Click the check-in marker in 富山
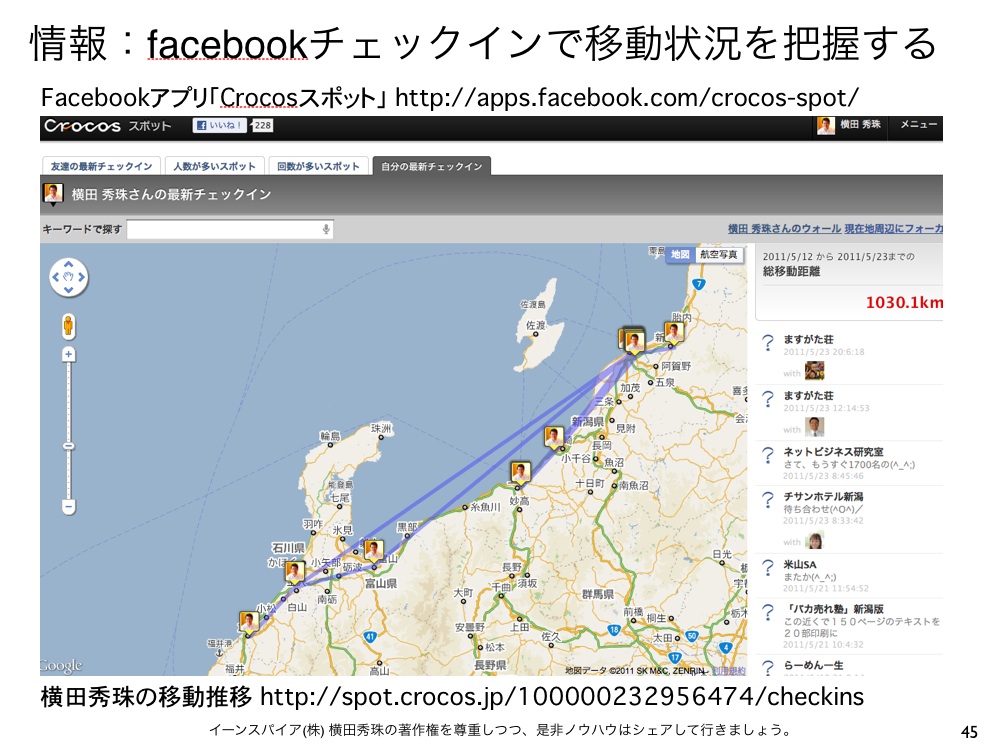Image resolution: width=1003 pixels, height=748 pixels. click(374, 551)
